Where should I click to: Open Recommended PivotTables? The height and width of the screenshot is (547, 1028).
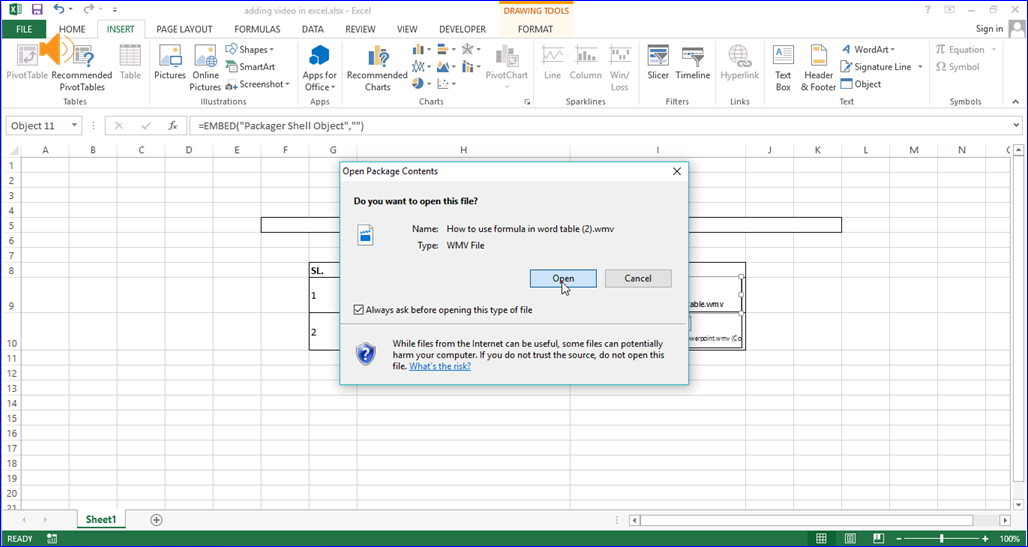82,68
